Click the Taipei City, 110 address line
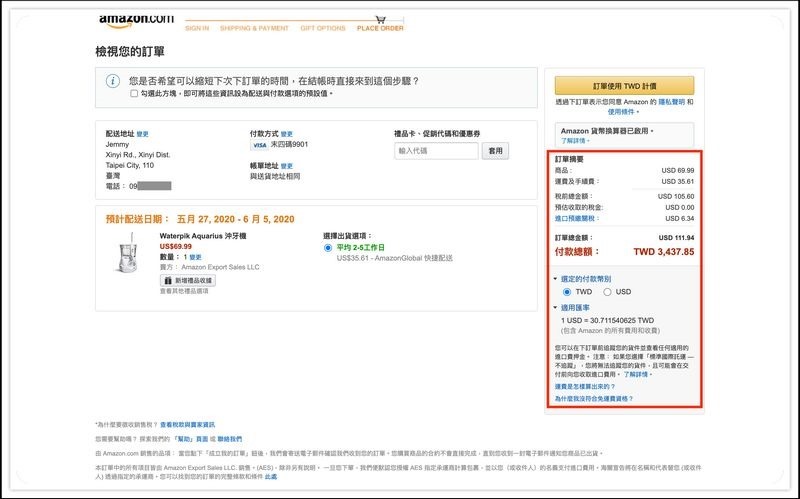This screenshot has height=499, width=800. pos(130,165)
